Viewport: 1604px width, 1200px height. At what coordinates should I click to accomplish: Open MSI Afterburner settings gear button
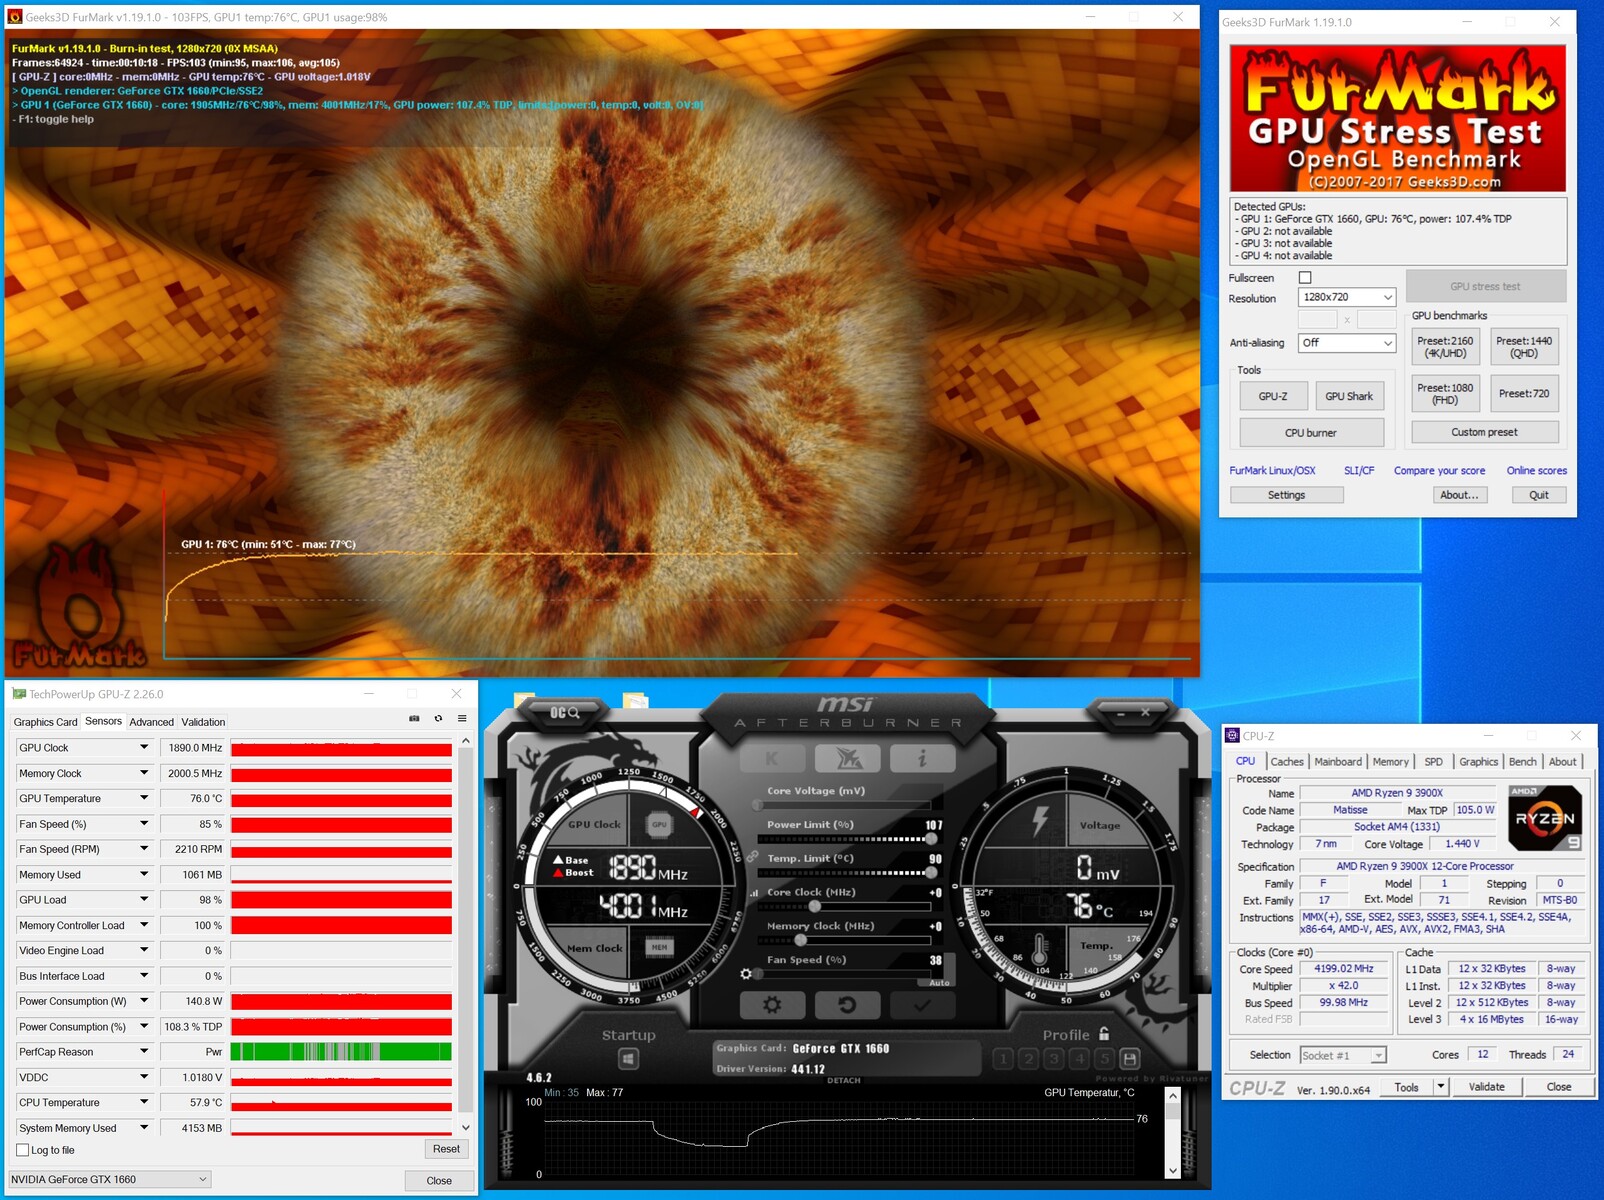(x=772, y=1005)
